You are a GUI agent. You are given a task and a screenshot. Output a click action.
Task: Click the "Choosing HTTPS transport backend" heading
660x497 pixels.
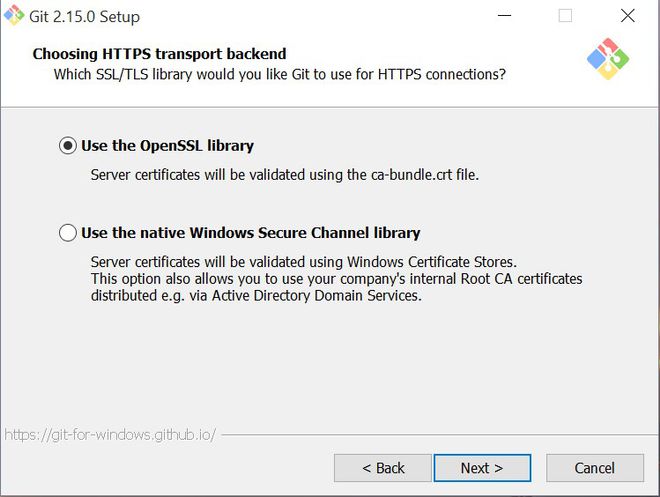(159, 54)
